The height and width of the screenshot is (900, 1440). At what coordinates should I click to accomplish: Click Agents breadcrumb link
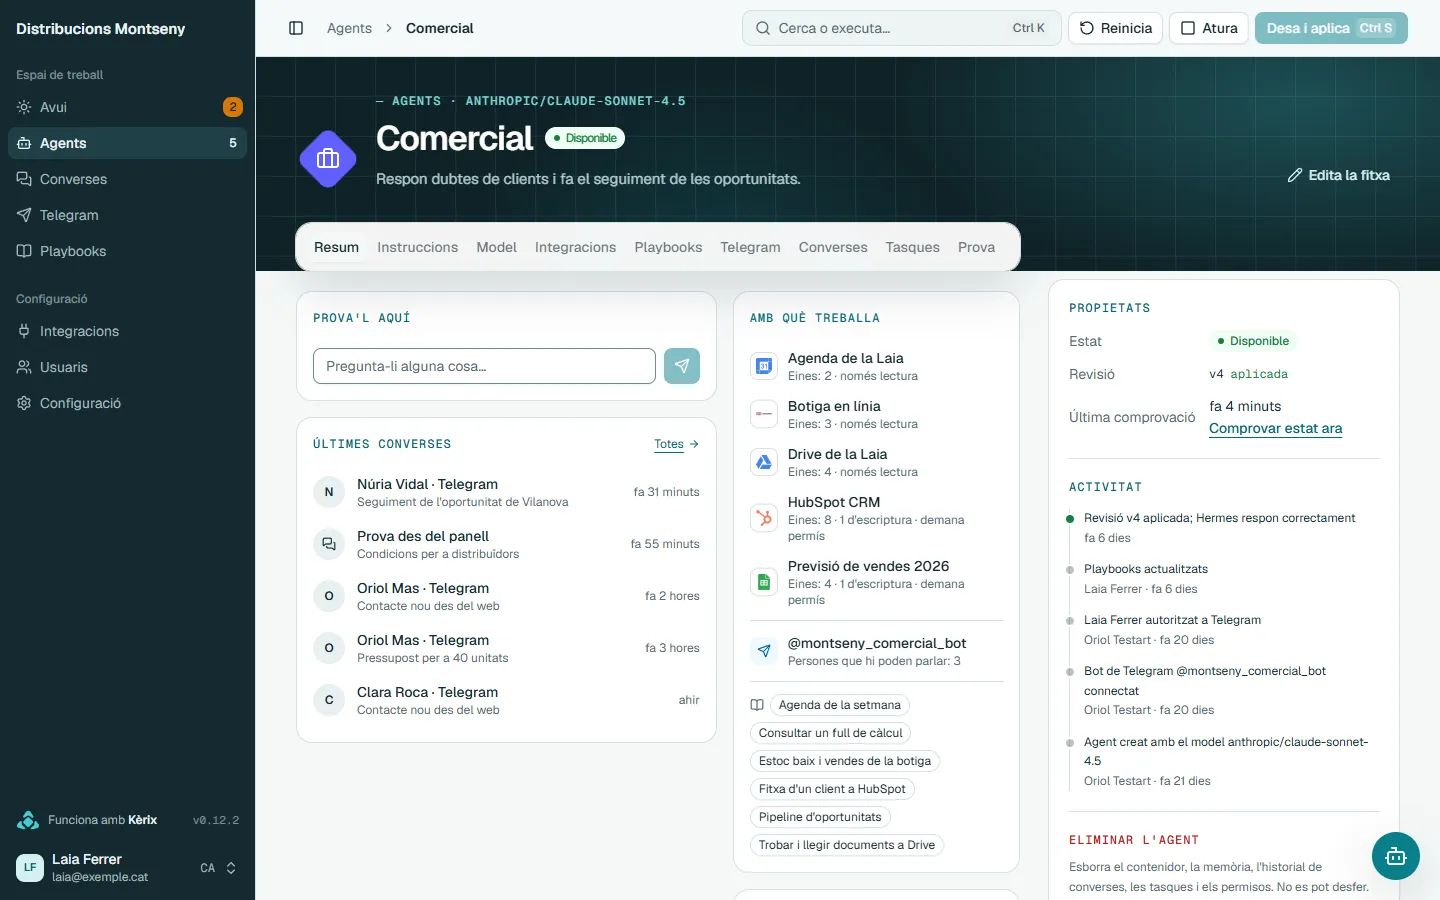(x=349, y=28)
